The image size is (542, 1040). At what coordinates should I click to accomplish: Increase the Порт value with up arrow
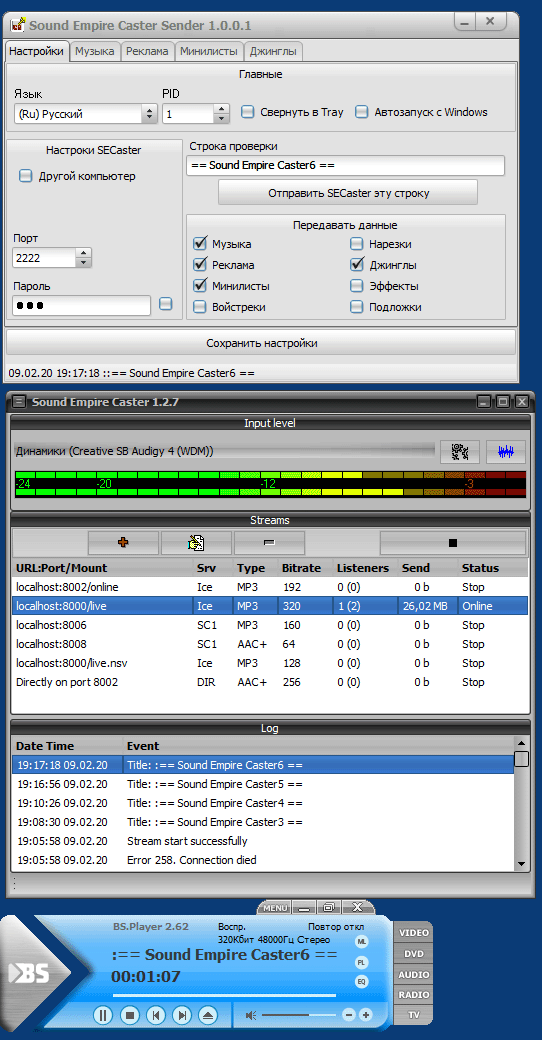click(84, 253)
